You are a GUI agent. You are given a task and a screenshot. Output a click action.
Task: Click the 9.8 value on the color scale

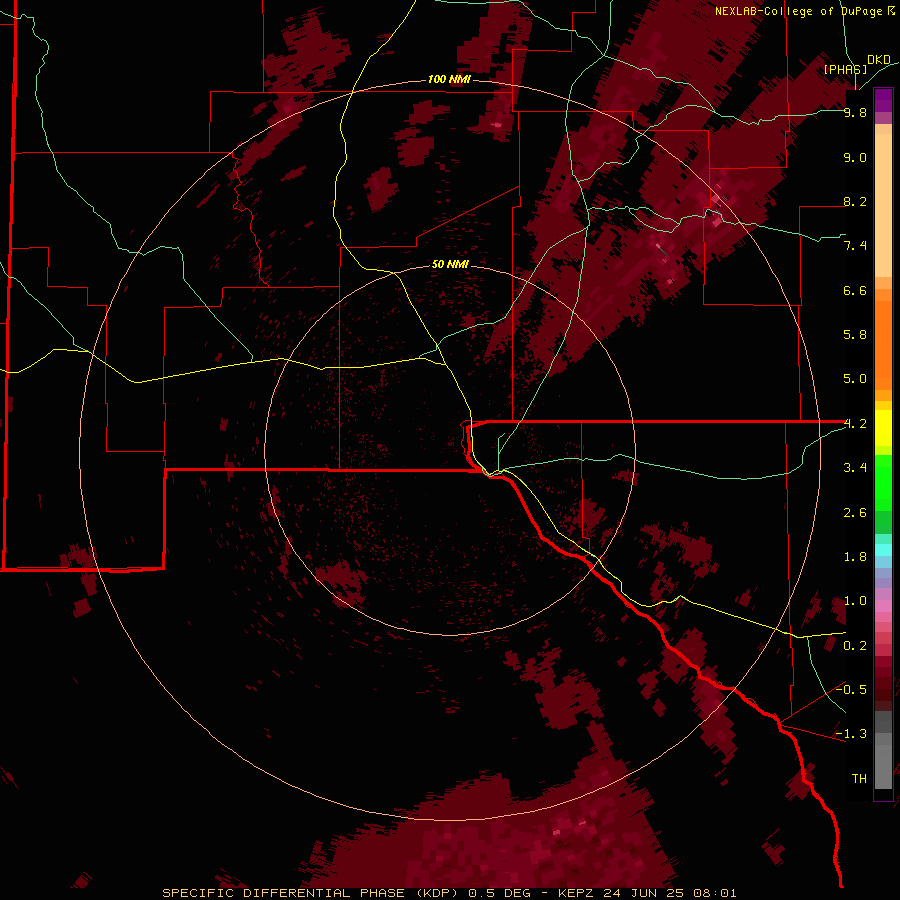[855, 112]
